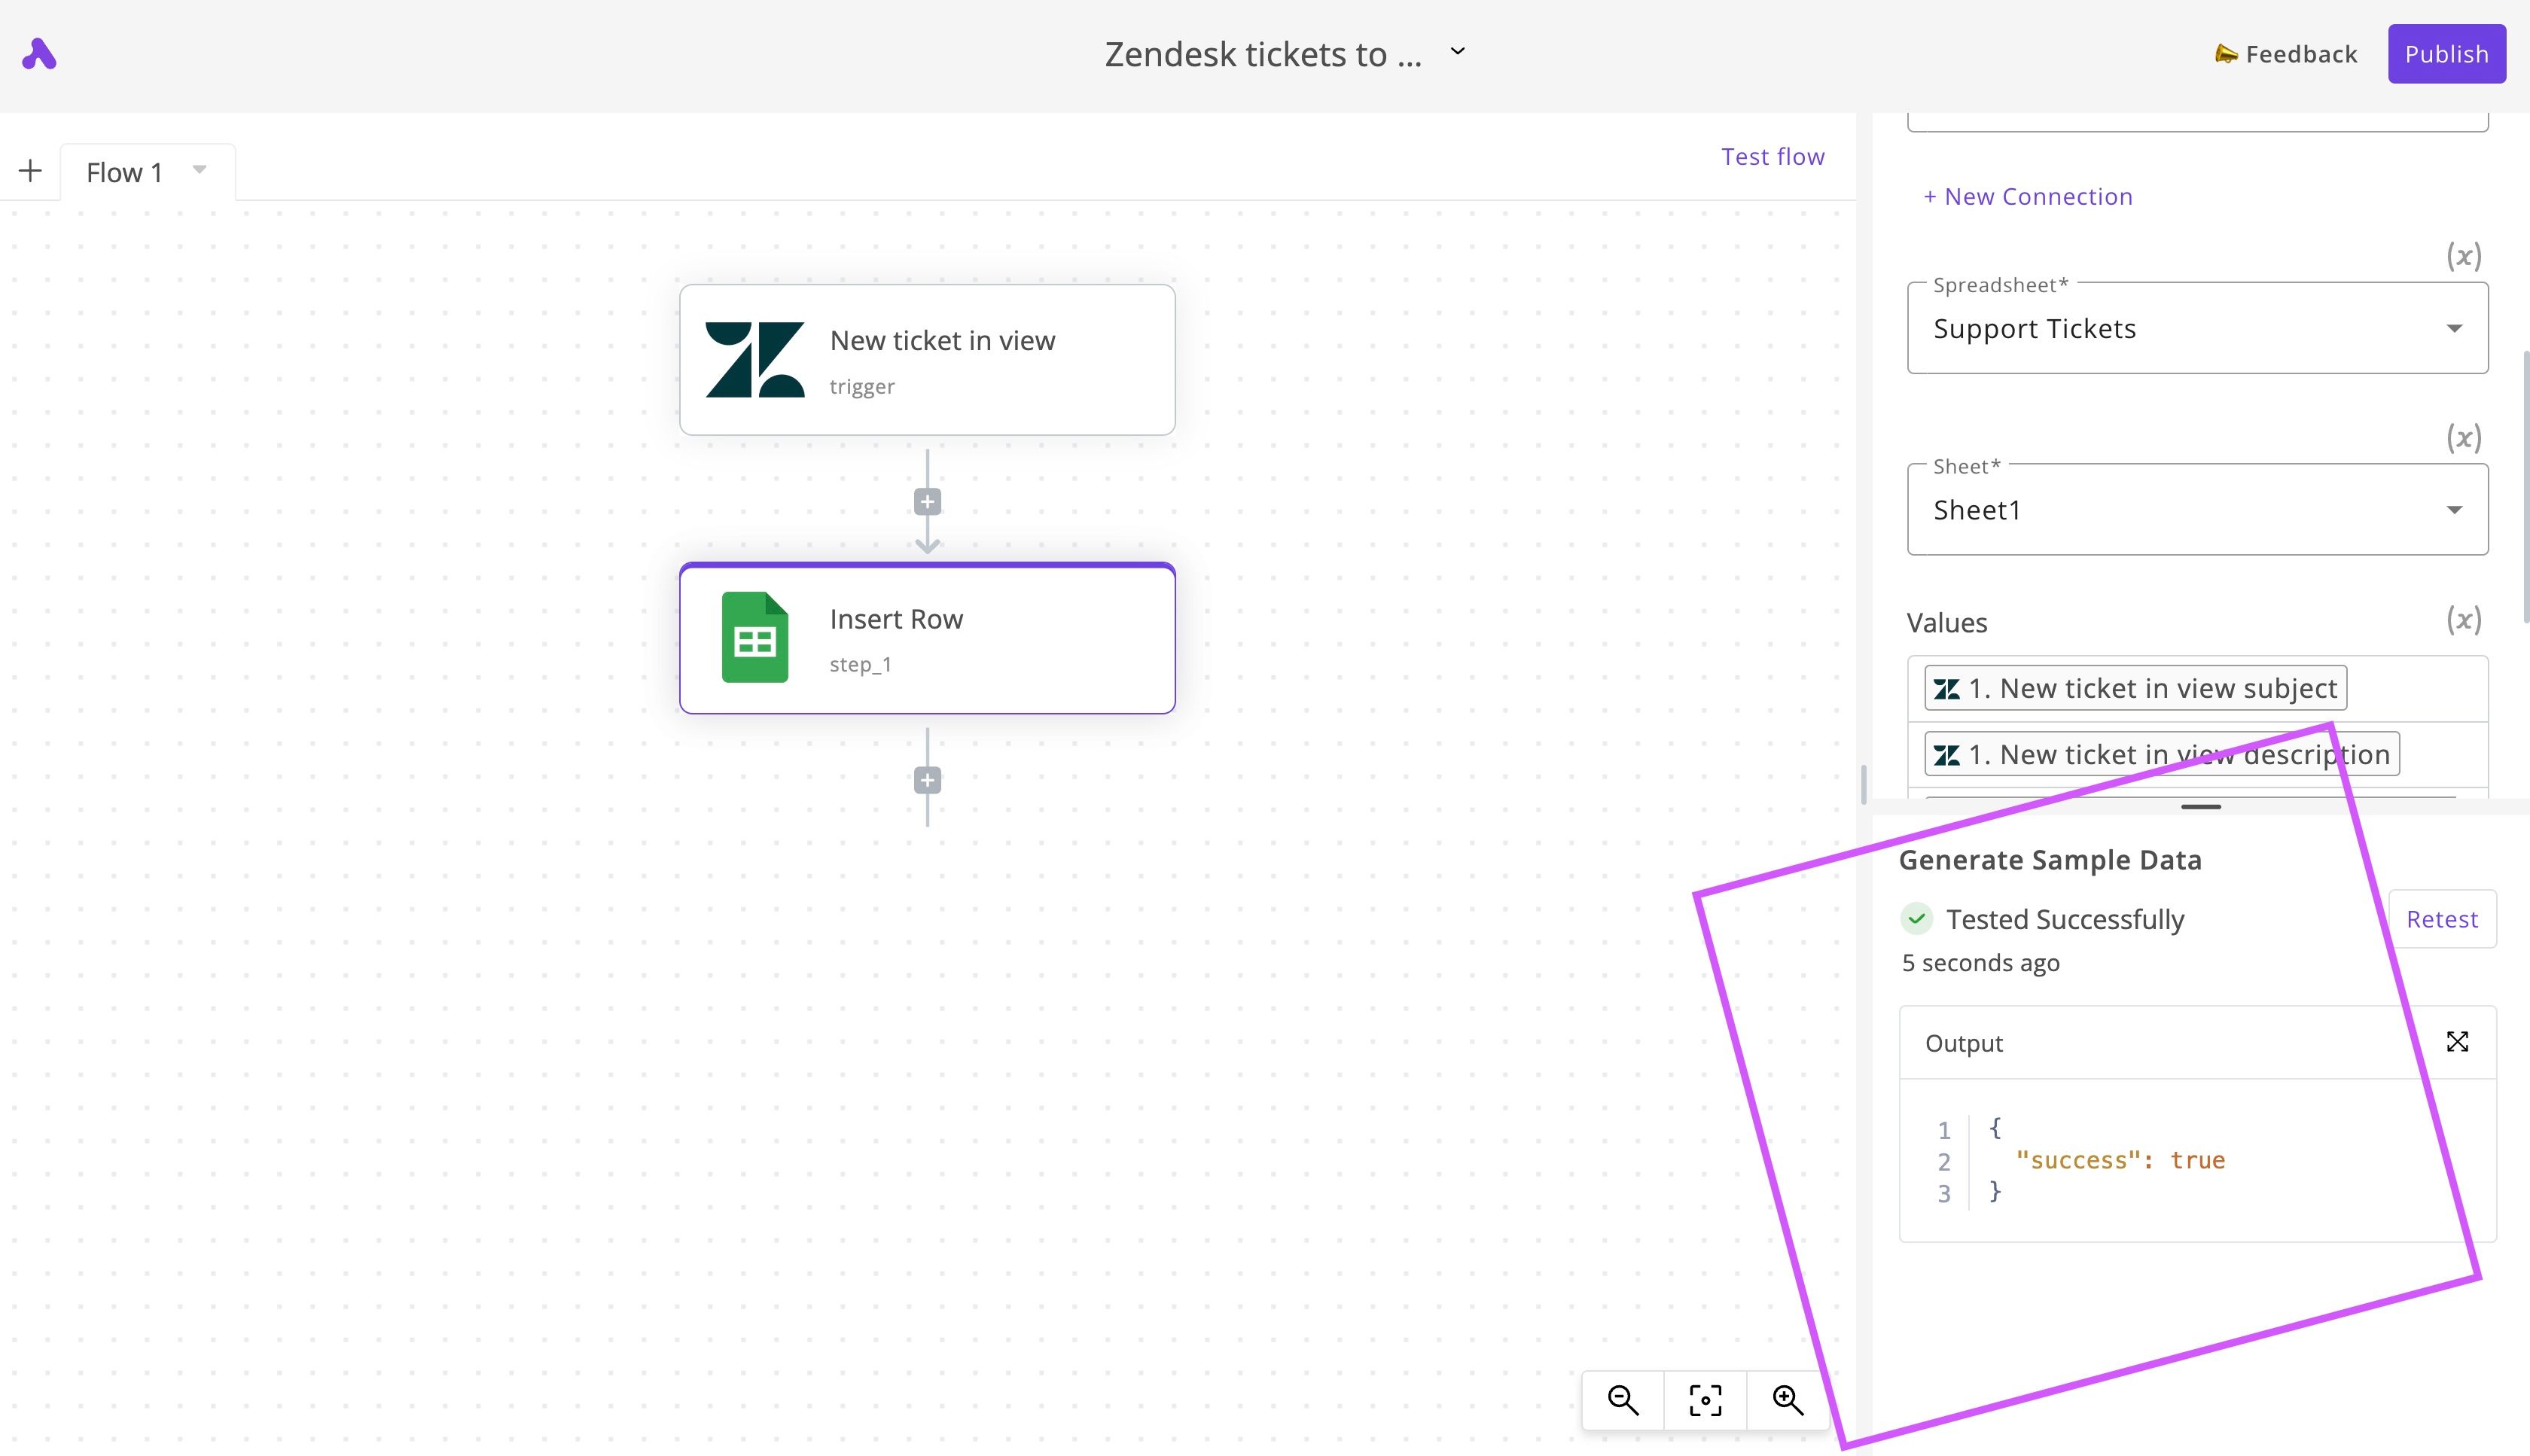This screenshot has height=1456, width=2530.
Task: Zoom out of the flow canvas
Action: coord(1623,1400)
